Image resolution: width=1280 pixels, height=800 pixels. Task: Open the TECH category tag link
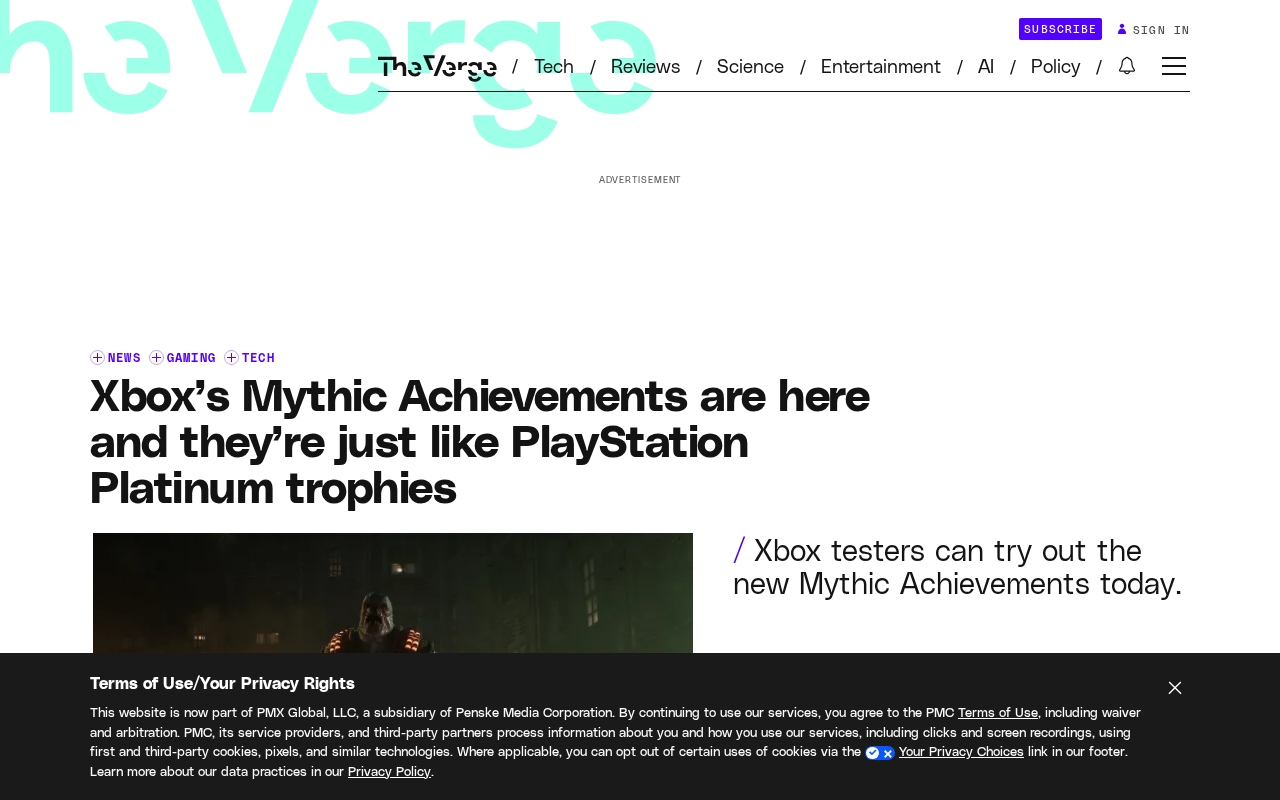[x=258, y=358]
